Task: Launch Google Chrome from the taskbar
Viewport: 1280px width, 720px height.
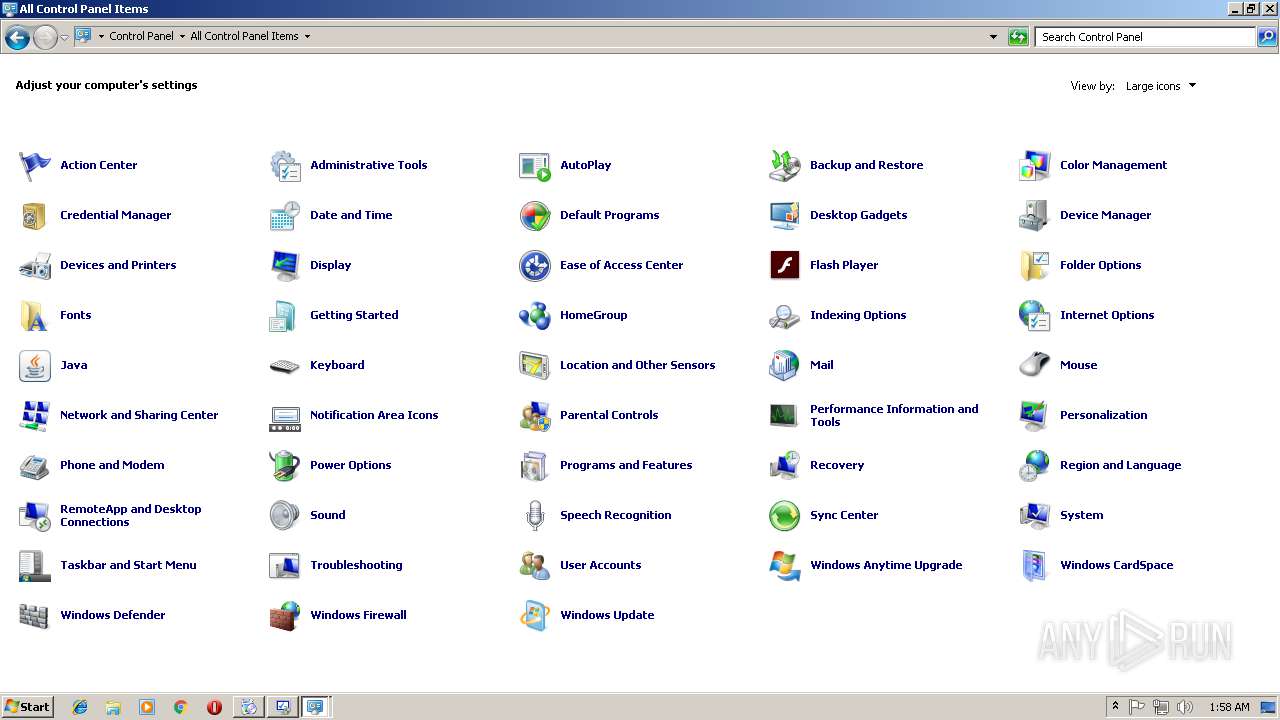Action: 180,707
